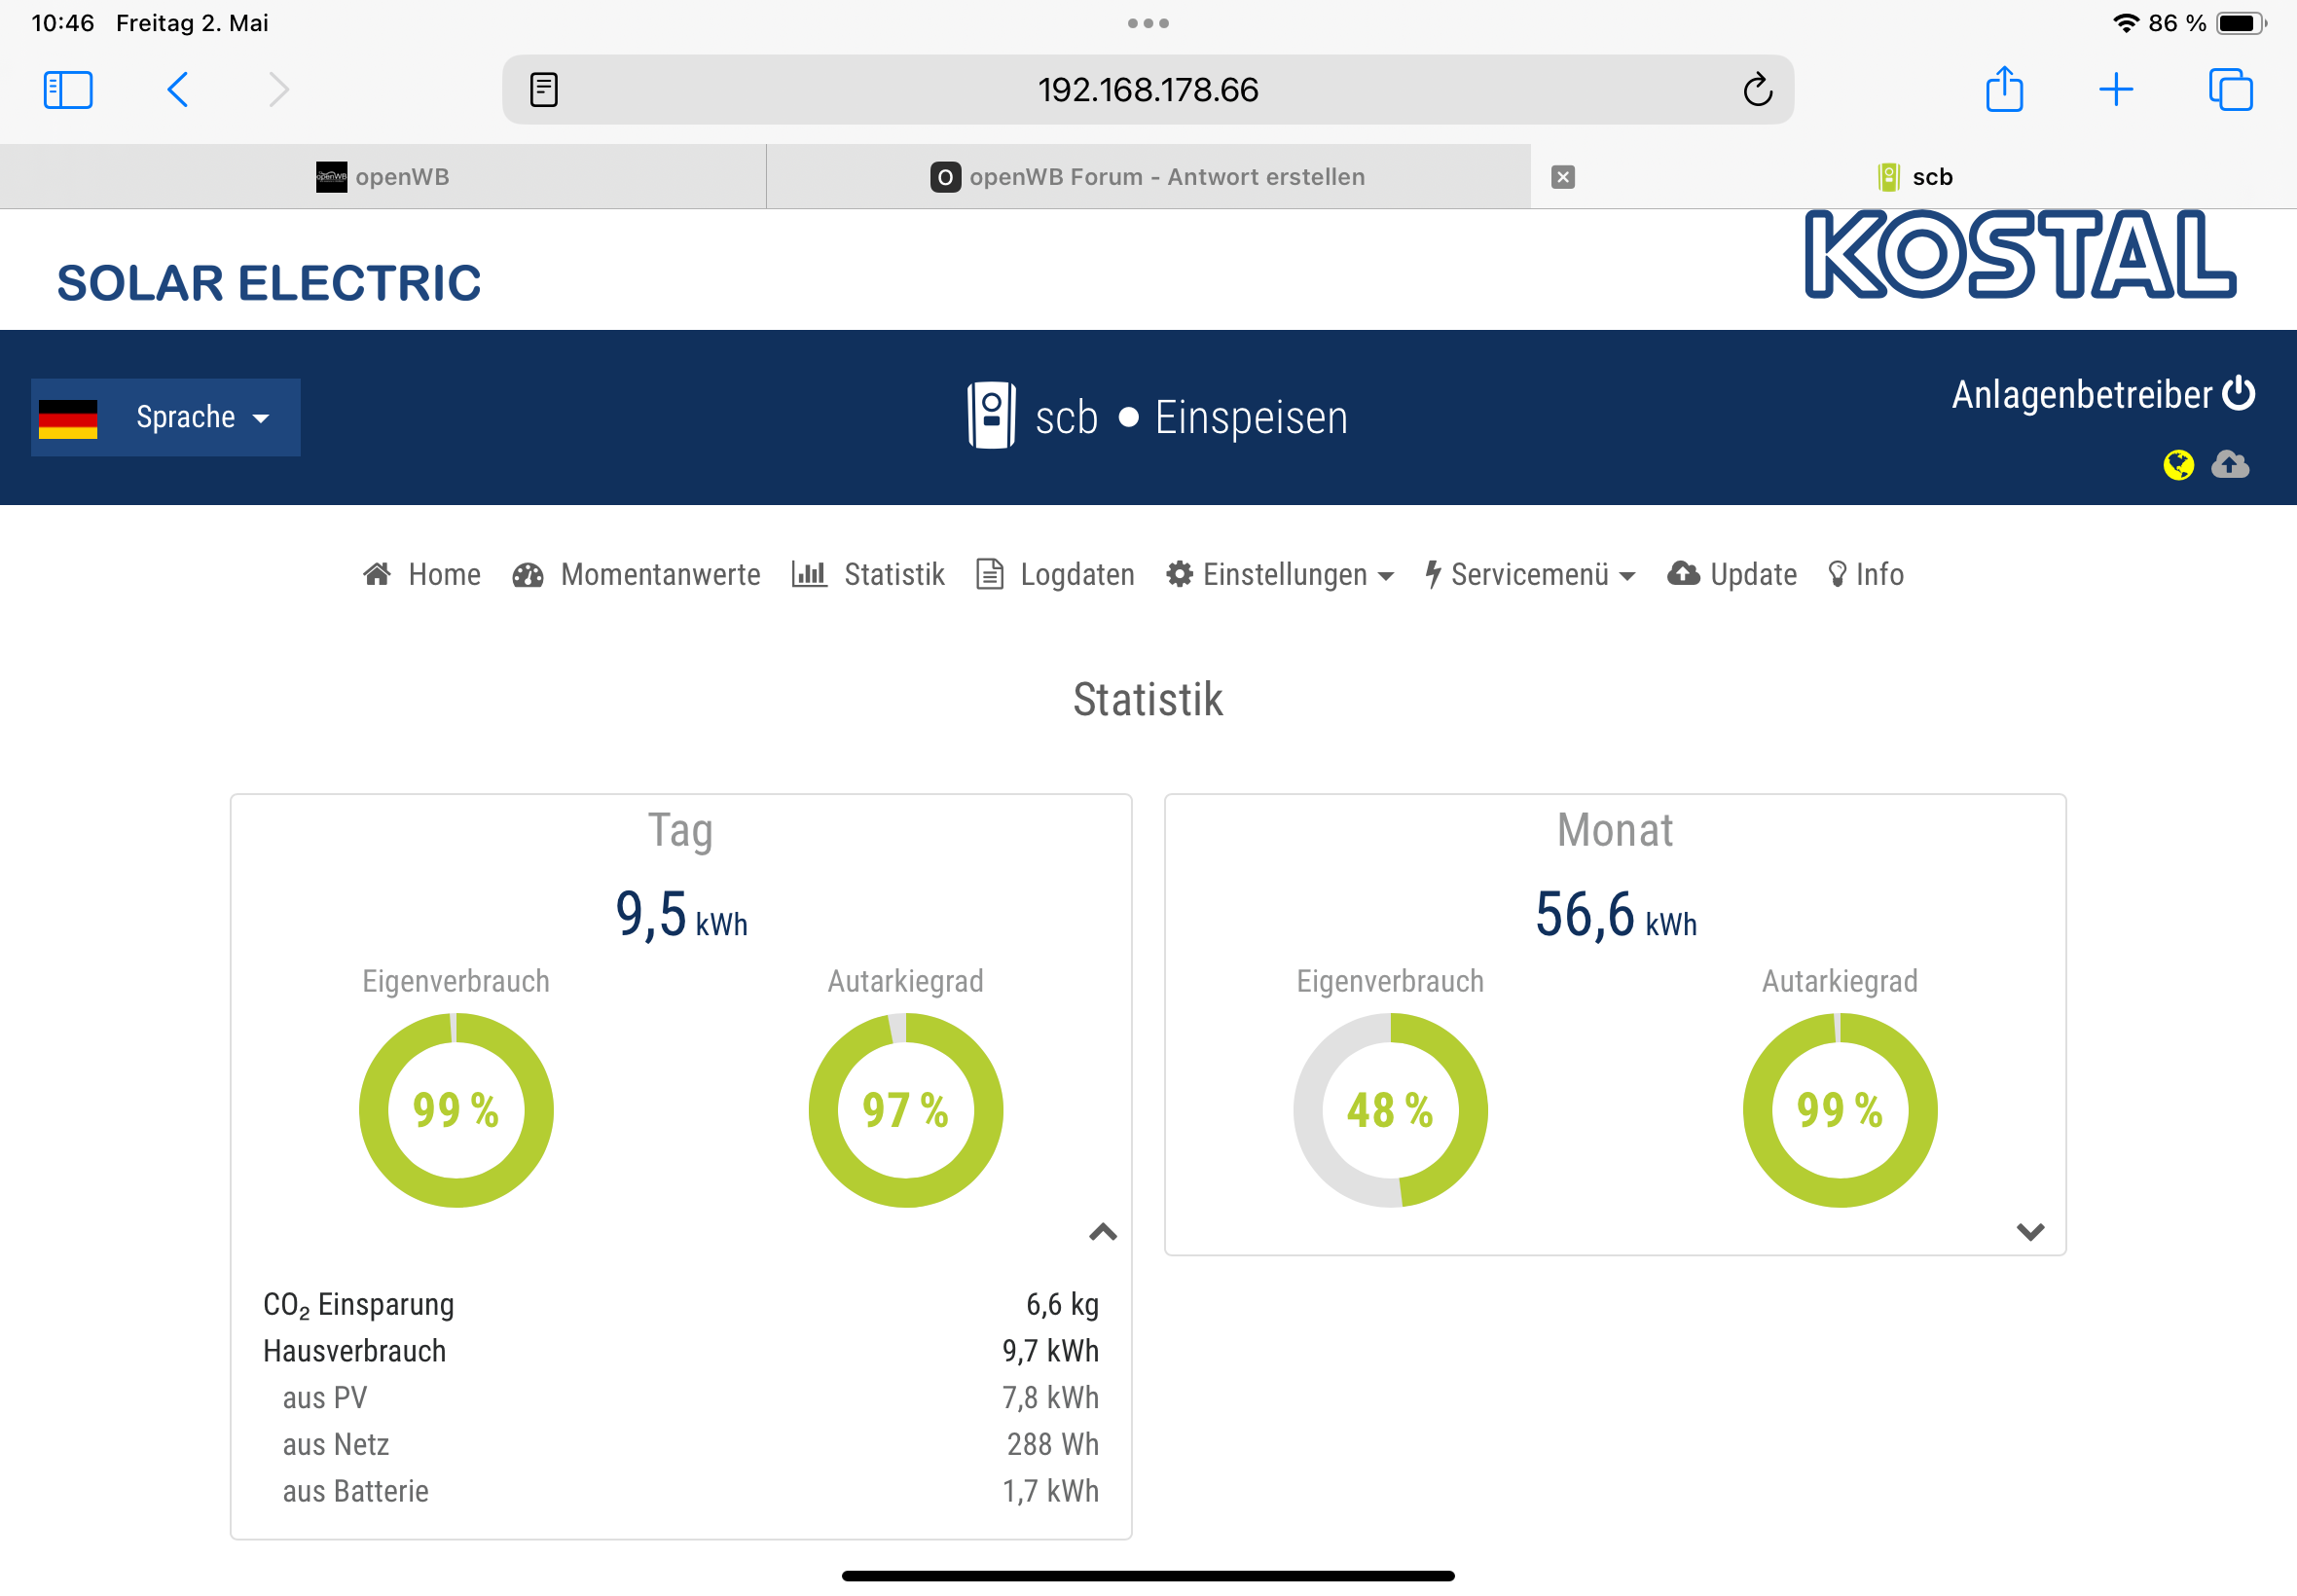Switch to the openWB tab

click(383, 177)
